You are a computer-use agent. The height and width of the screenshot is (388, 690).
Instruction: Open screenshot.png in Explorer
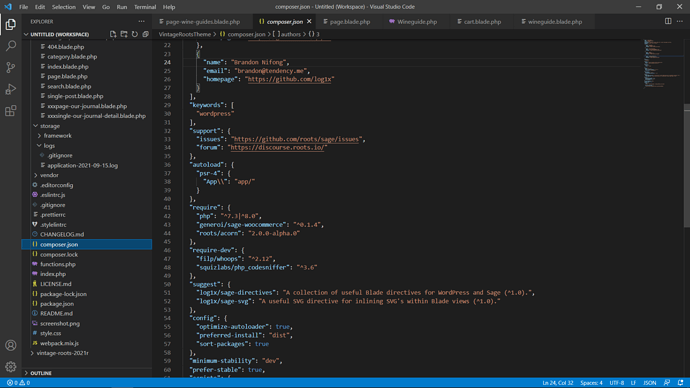tap(60, 323)
